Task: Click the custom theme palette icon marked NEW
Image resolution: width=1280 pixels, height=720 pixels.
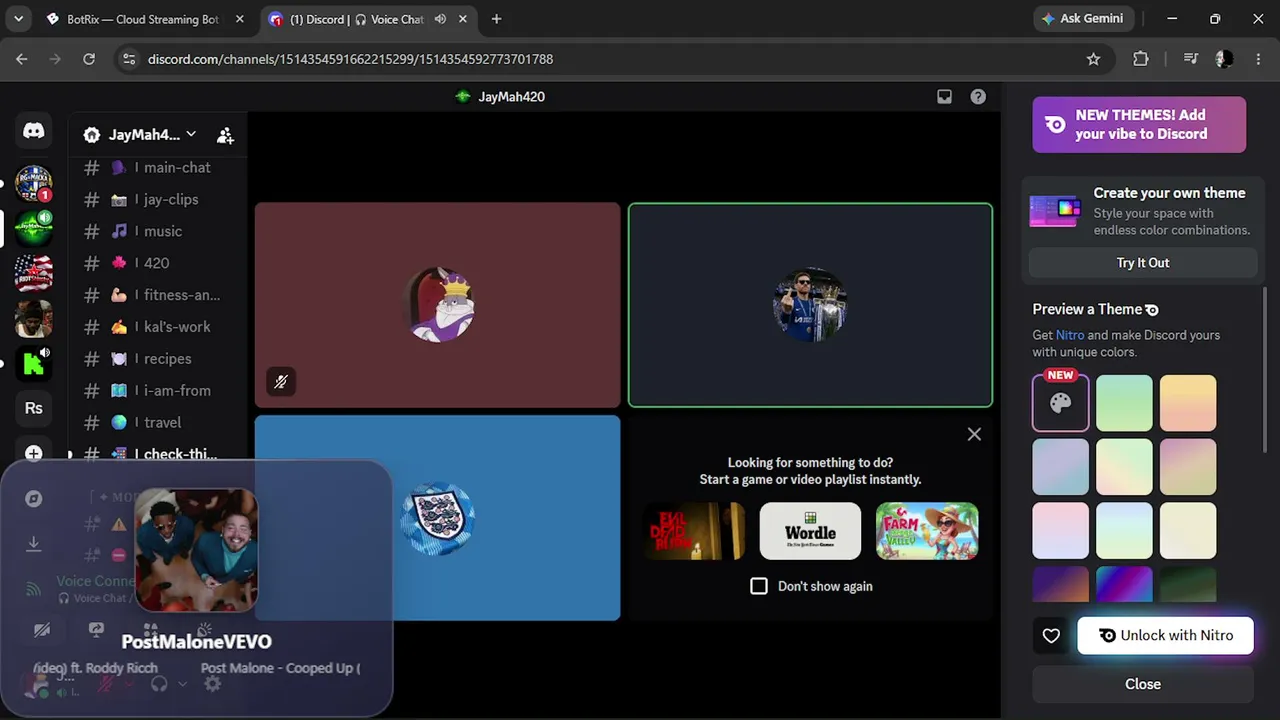Action: point(1060,402)
